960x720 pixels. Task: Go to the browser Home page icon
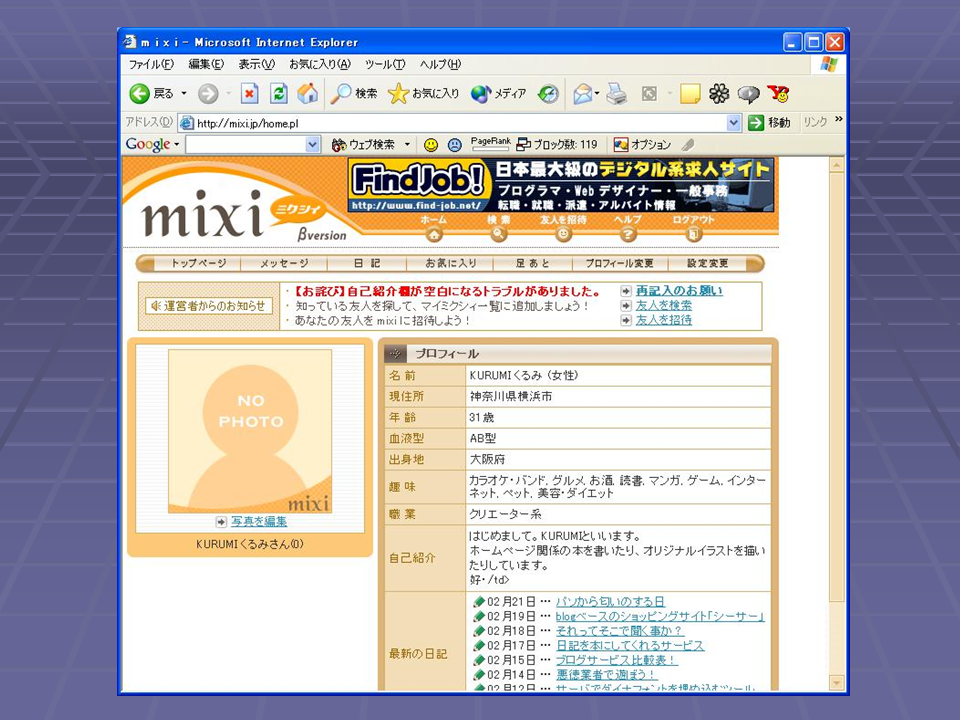(x=307, y=94)
